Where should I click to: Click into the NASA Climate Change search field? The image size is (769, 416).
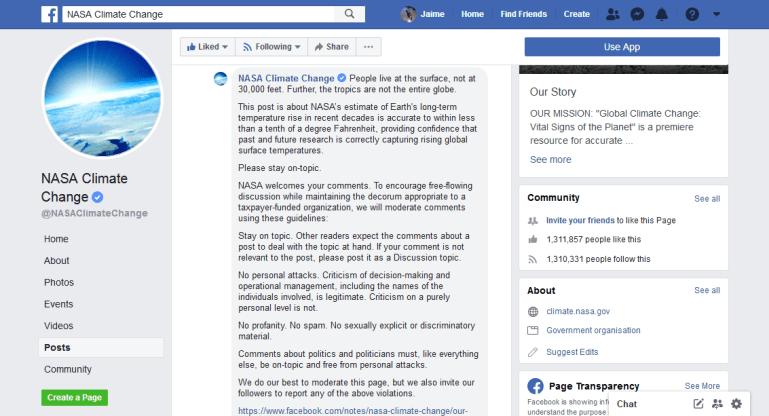[x=198, y=14]
